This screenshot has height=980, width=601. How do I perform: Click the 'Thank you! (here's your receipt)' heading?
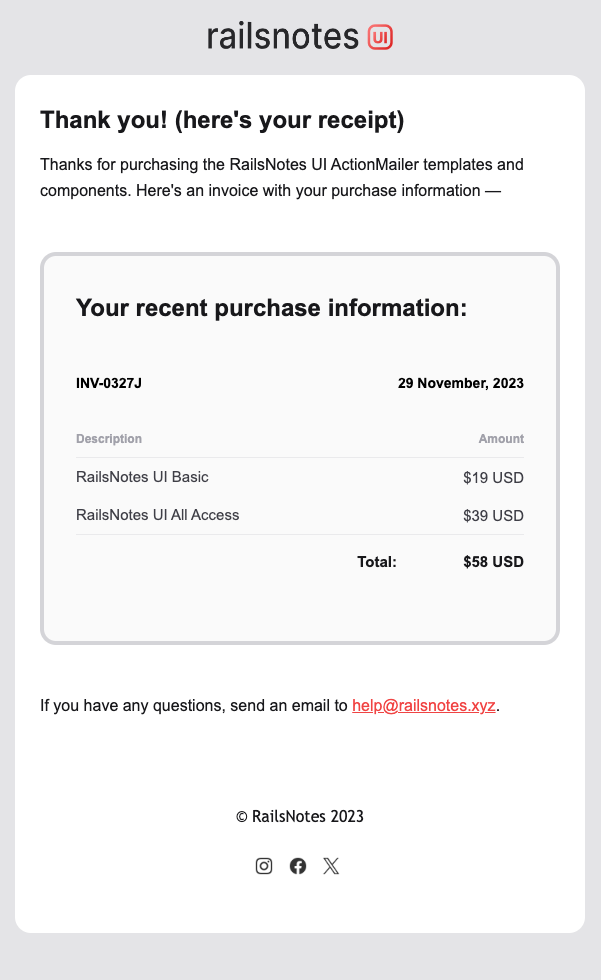click(x=222, y=120)
